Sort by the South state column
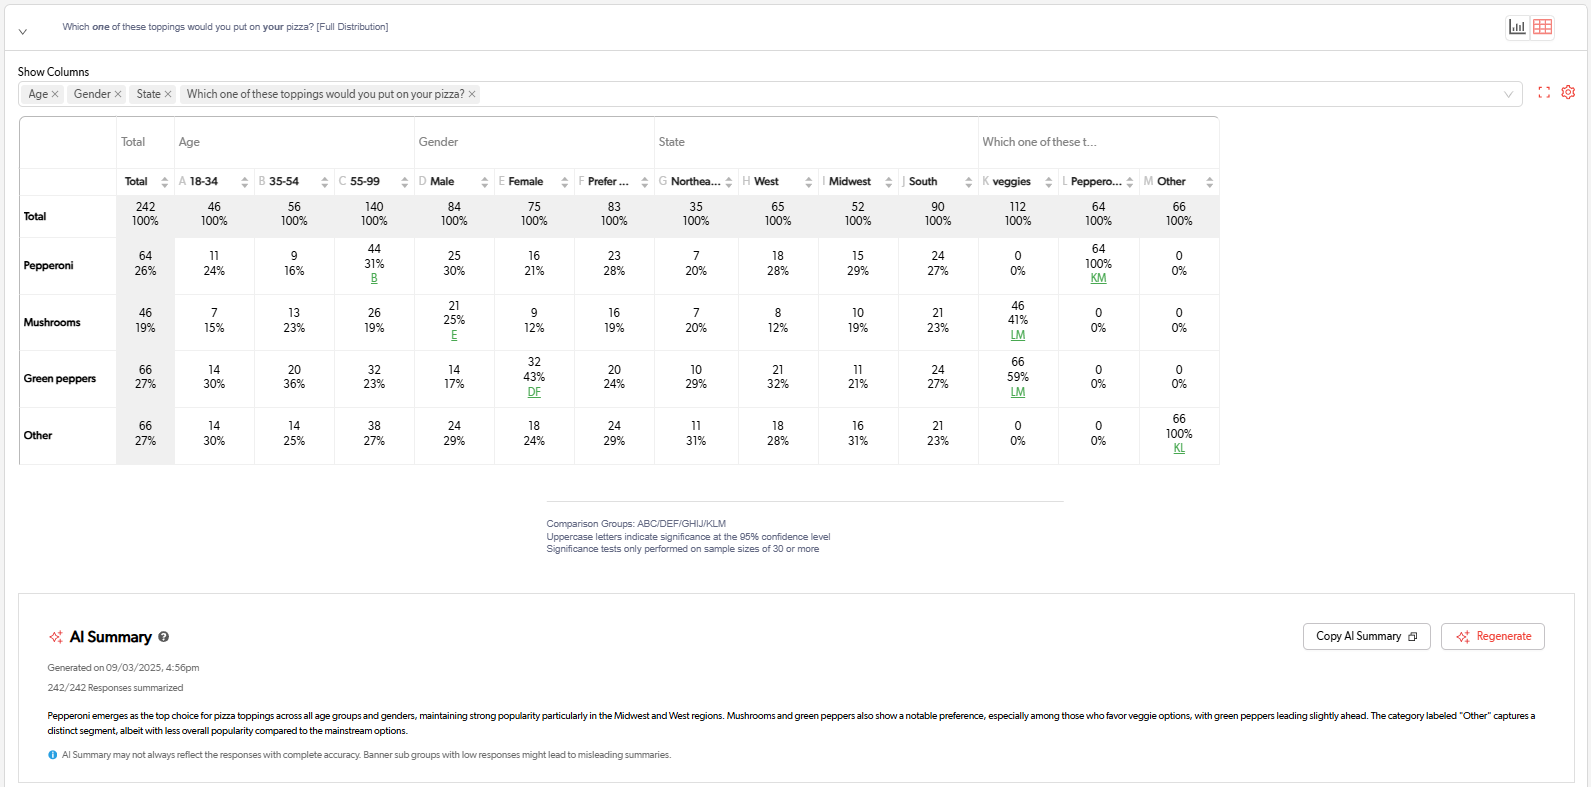The width and height of the screenshot is (1591, 787). pyautogui.click(x=968, y=182)
